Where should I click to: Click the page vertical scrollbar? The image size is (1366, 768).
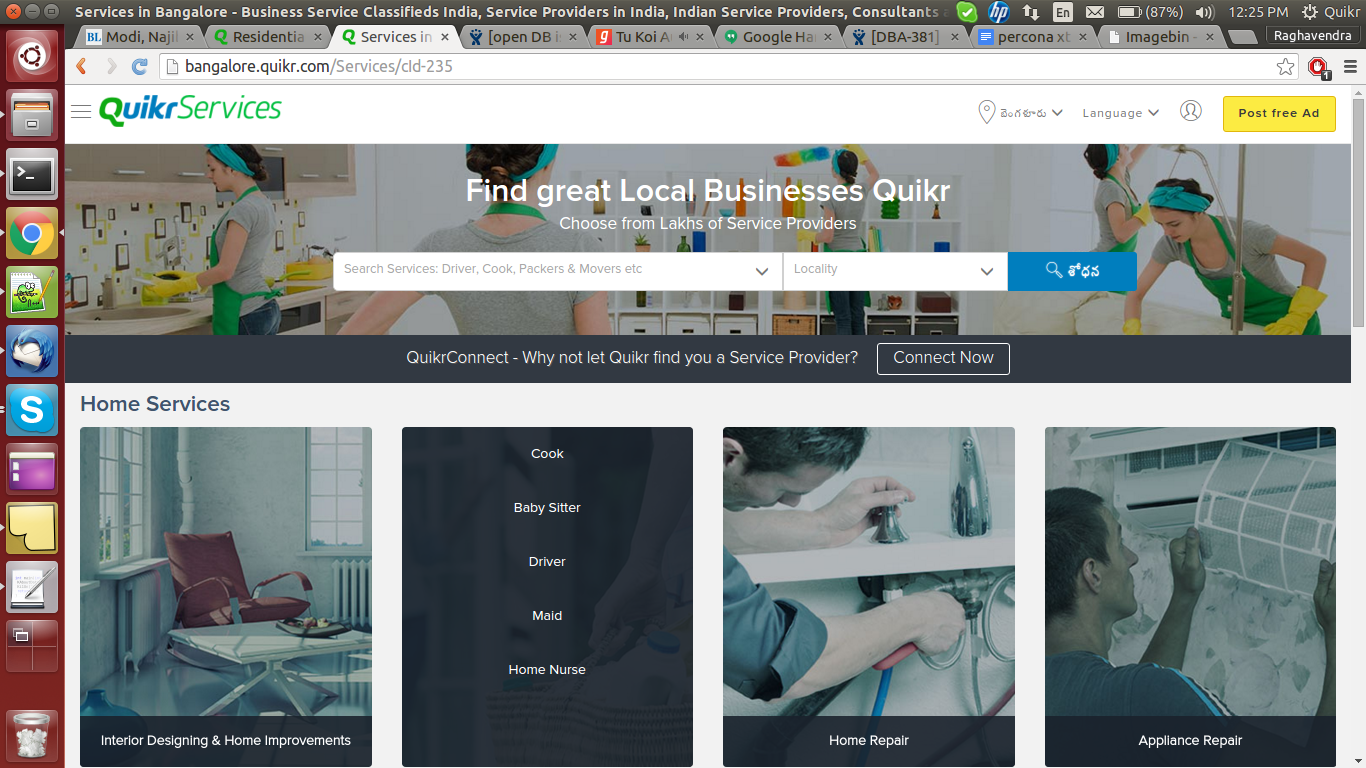[1358, 213]
